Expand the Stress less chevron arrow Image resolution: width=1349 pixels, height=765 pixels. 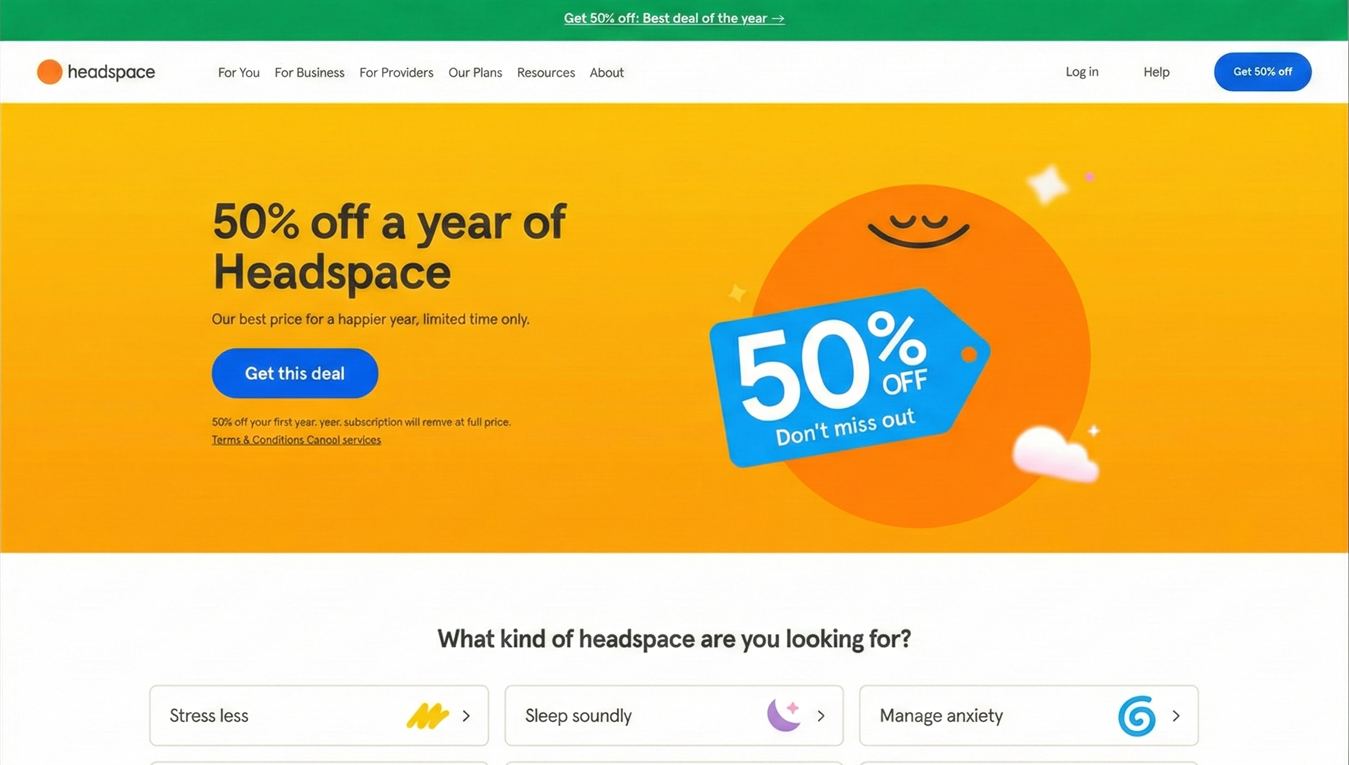pyautogui.click(x=466, y=716)
